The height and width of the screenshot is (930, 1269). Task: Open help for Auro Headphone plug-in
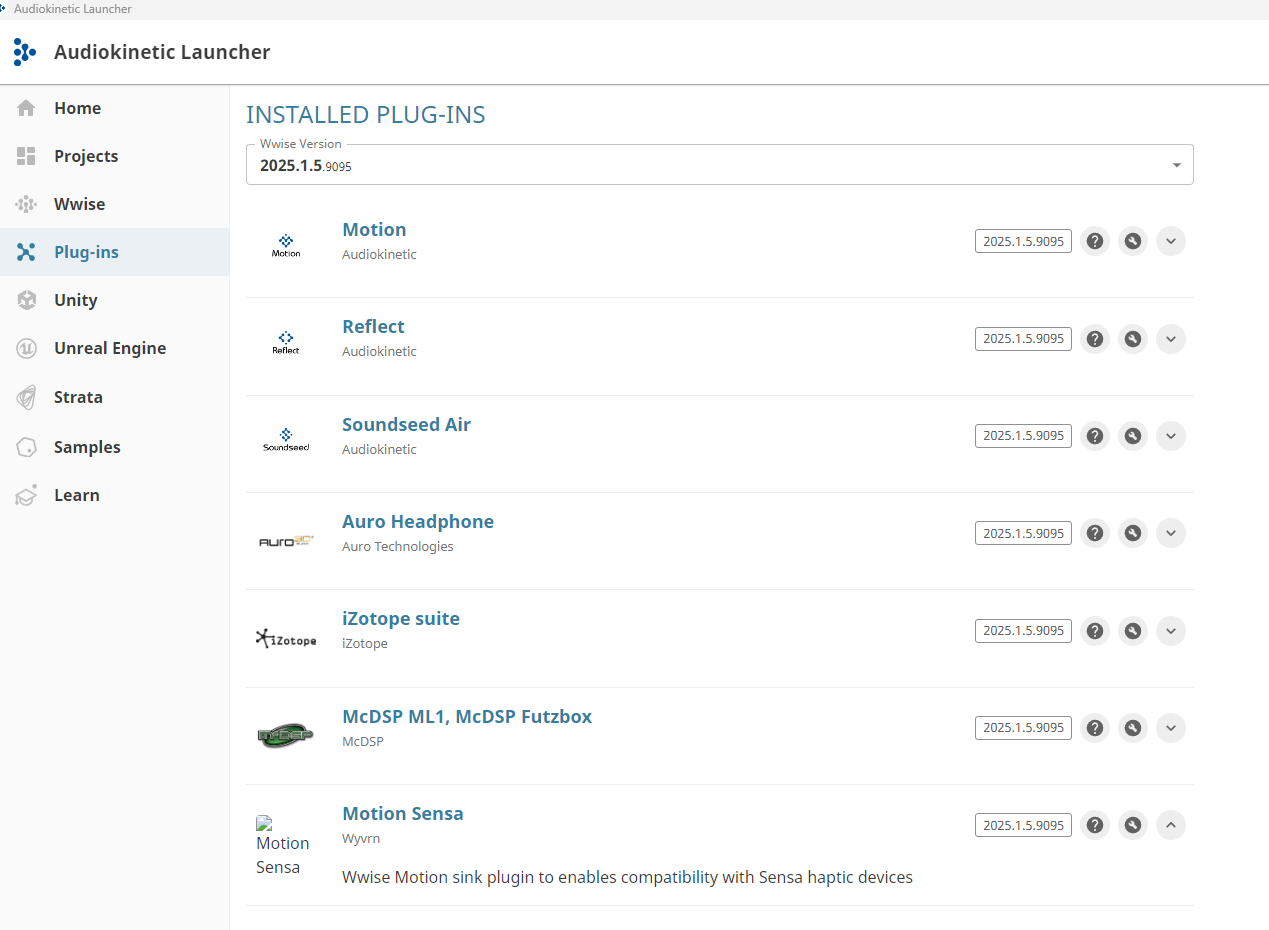(x=1095, y=533)
